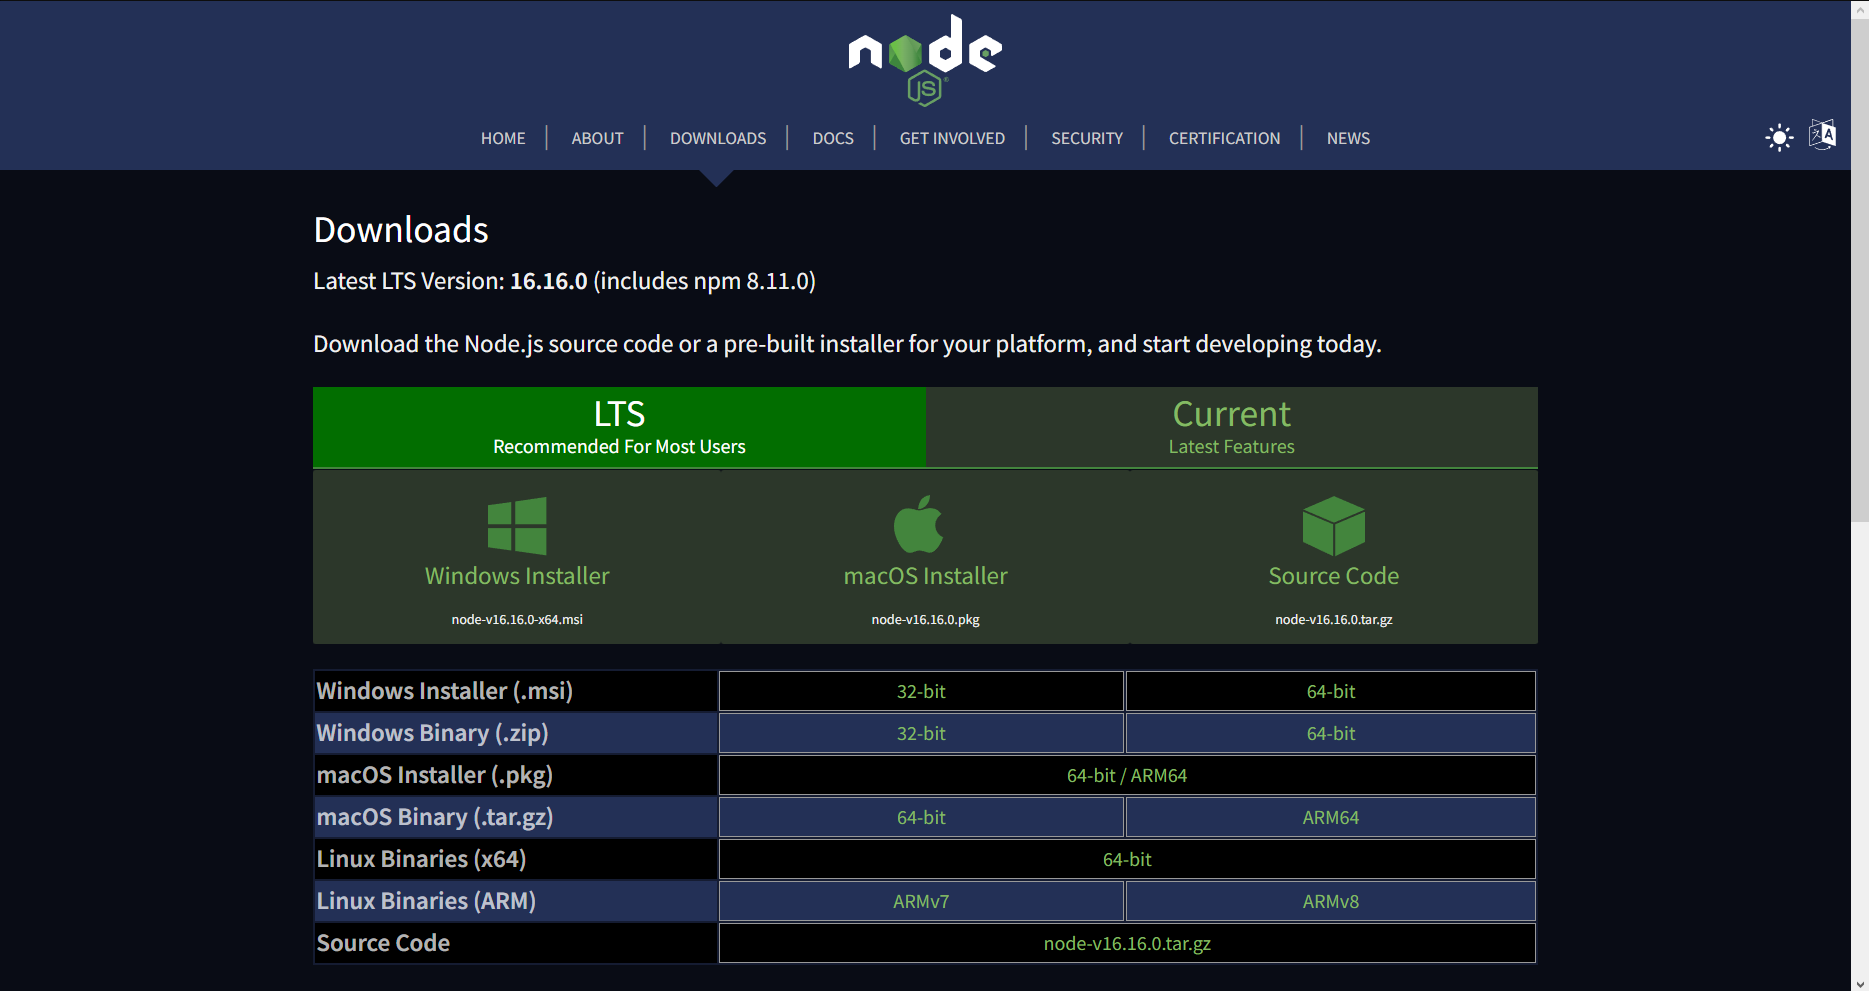Download Linux Binaries (x64) 64-bit
This screenshot has height=992, width=1869.
(1127, 859)
